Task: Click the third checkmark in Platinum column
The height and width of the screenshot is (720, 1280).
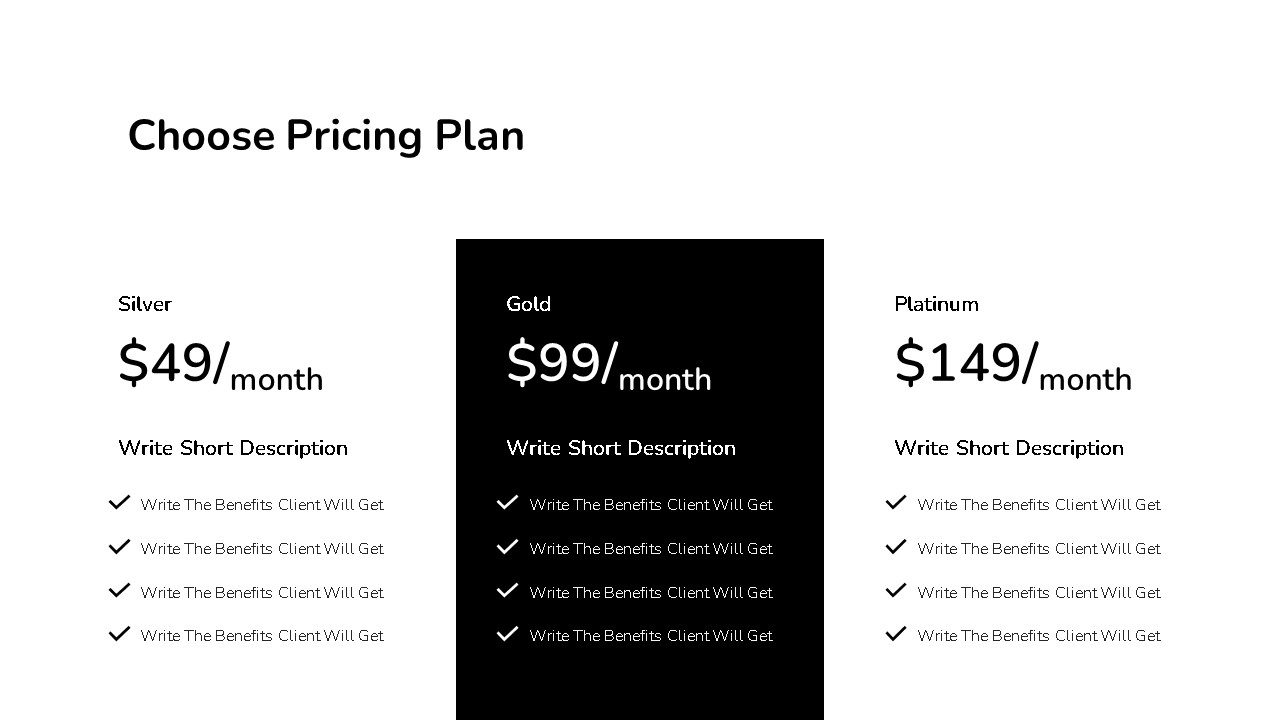Action: [896, 590]
